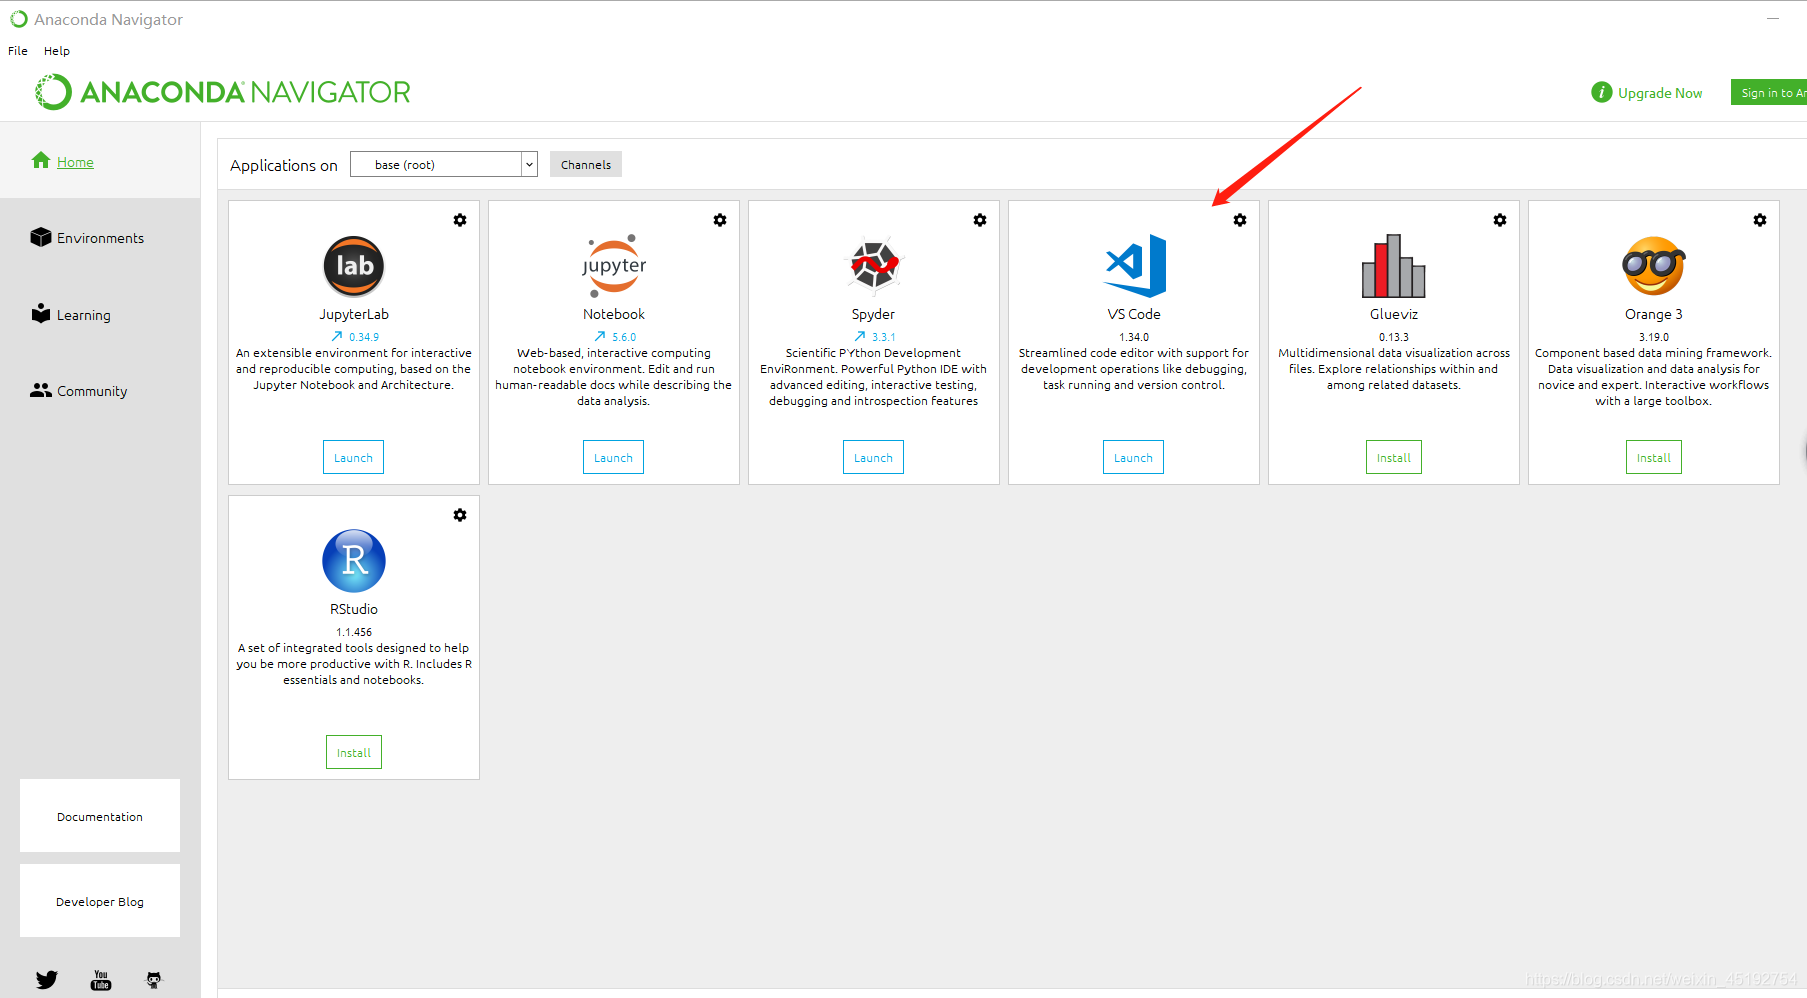
Task: Open VS Code card settings gear
Action: pyautogui.click(x=1240, y=220)
